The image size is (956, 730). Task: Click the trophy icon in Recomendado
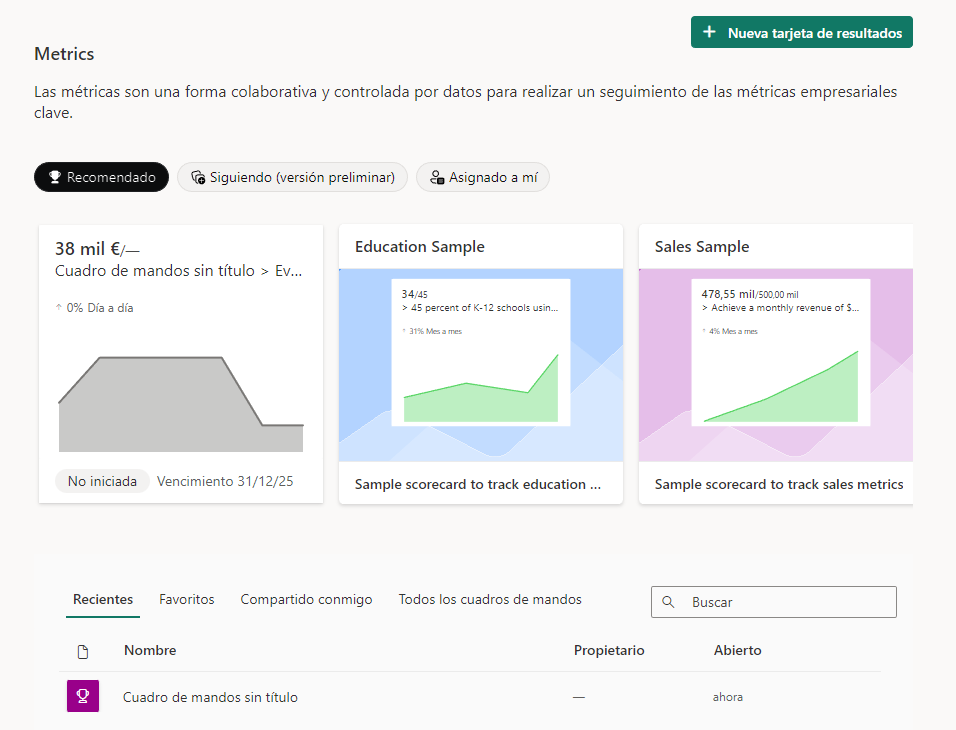click(x=55, y=177)
